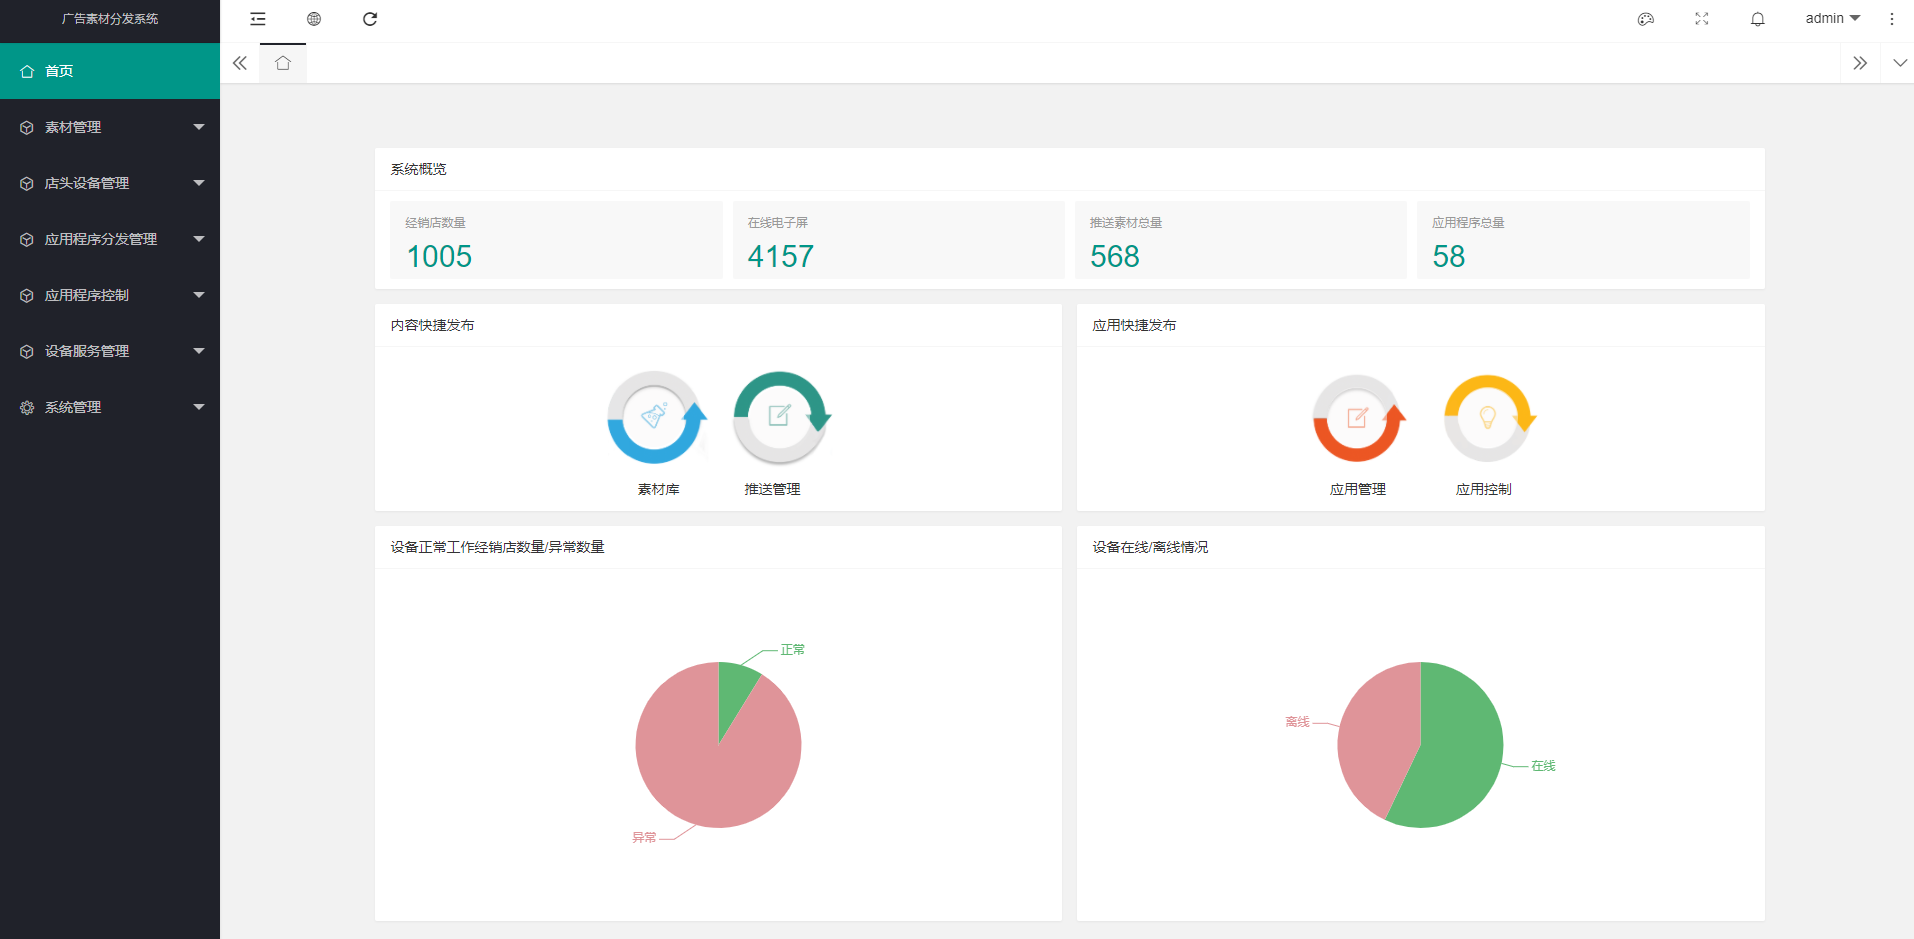1914x939 pixels.
Task: Collapse the sidebar with the menu-fold icon
Action: point(258,19)
